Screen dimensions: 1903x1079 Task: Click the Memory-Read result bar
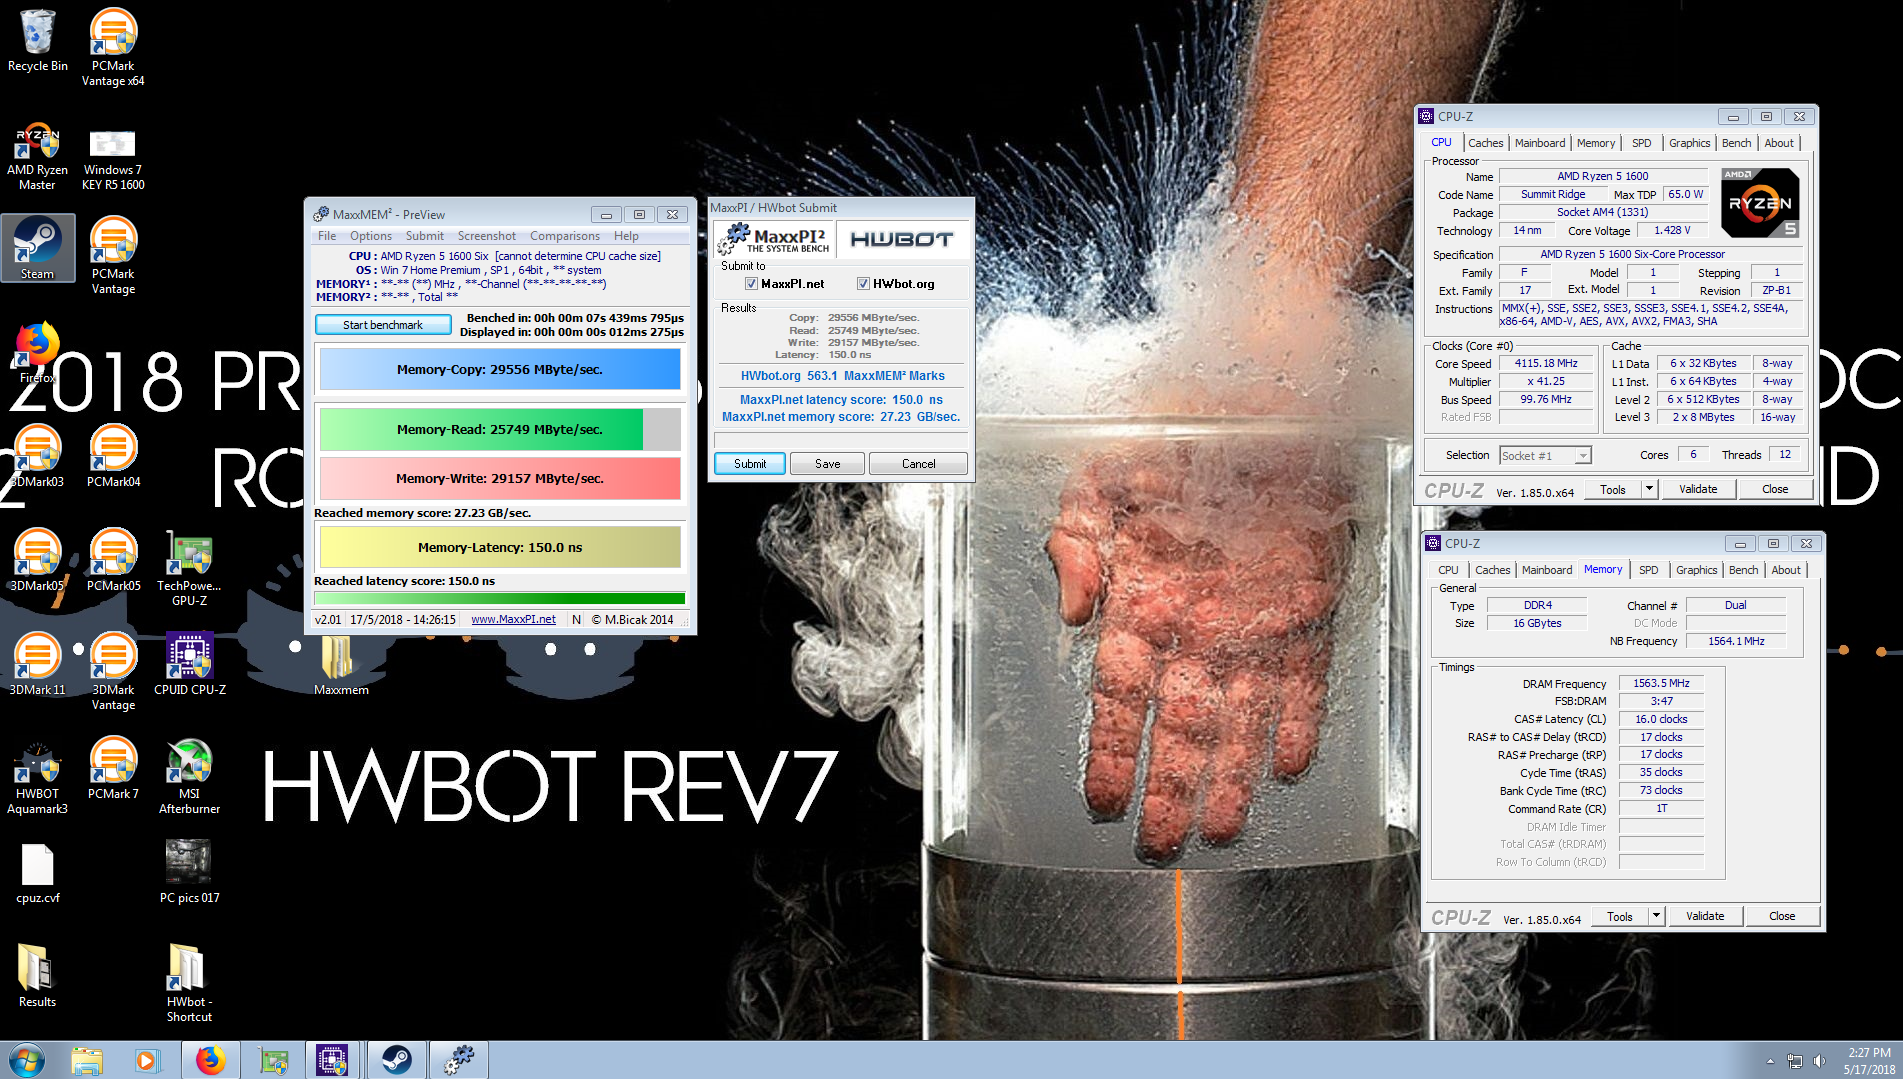[500, 429]
